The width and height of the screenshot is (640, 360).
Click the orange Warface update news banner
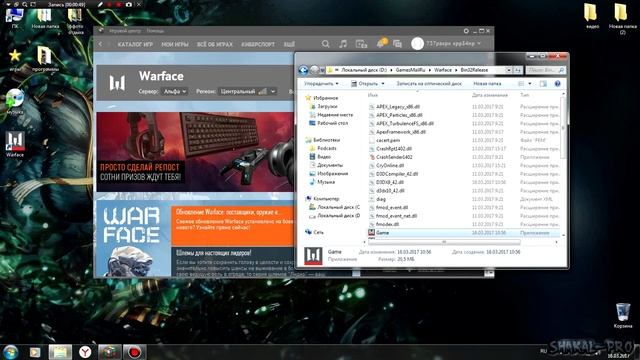click(x=233, y=226)
